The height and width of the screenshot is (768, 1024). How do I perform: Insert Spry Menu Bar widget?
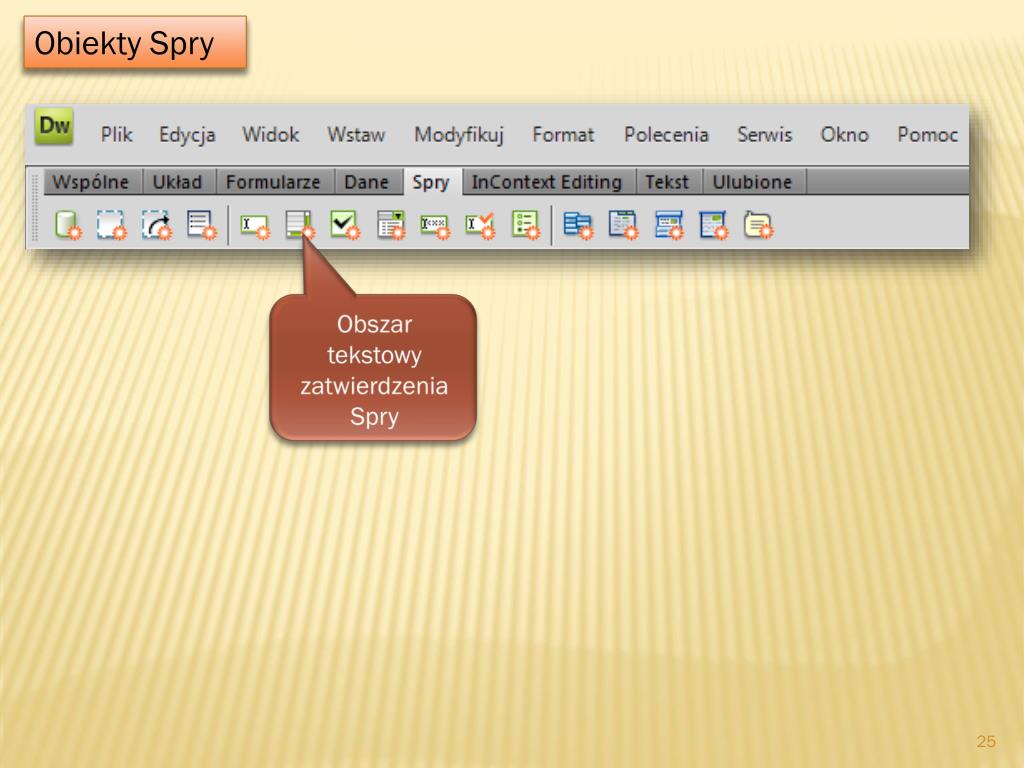579,226
